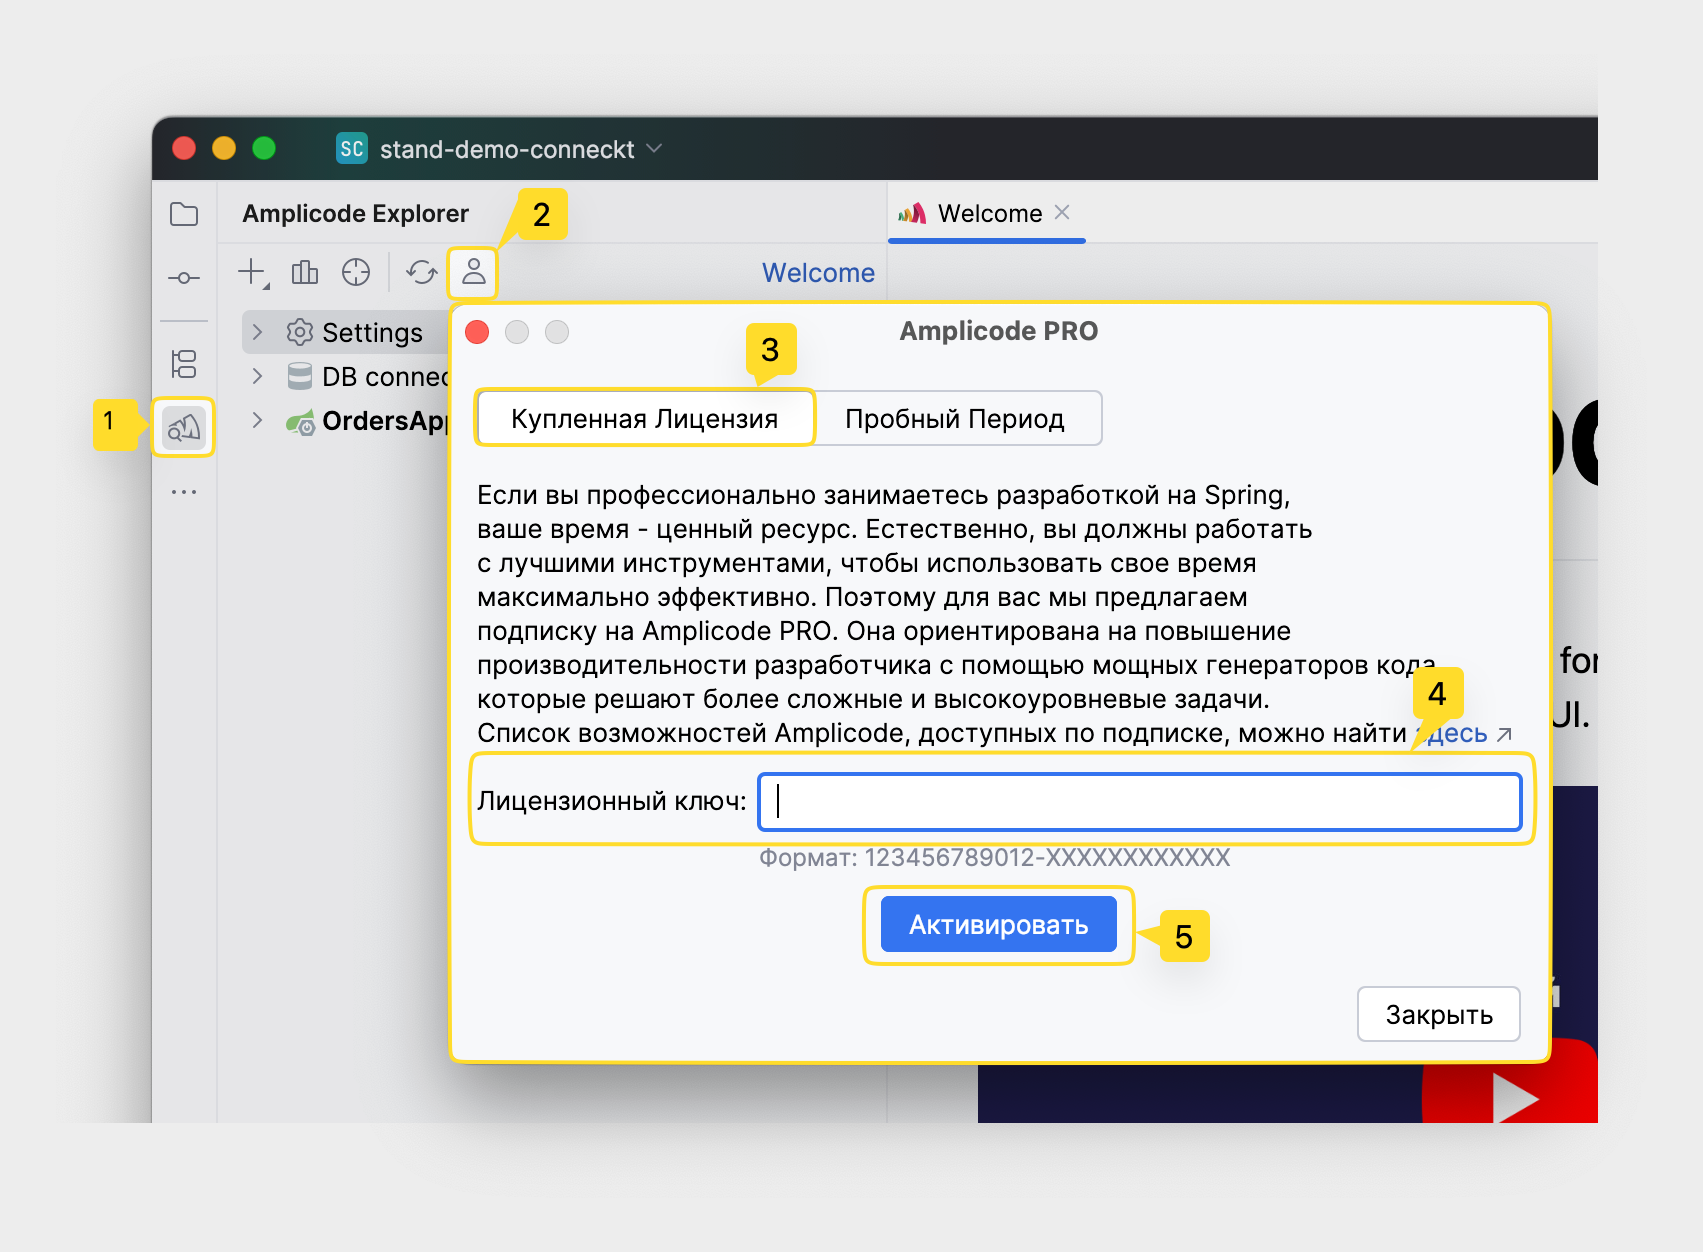The image size is (1703, 1252).
Task: Open the здесь features link
Action: (1465, 733)
